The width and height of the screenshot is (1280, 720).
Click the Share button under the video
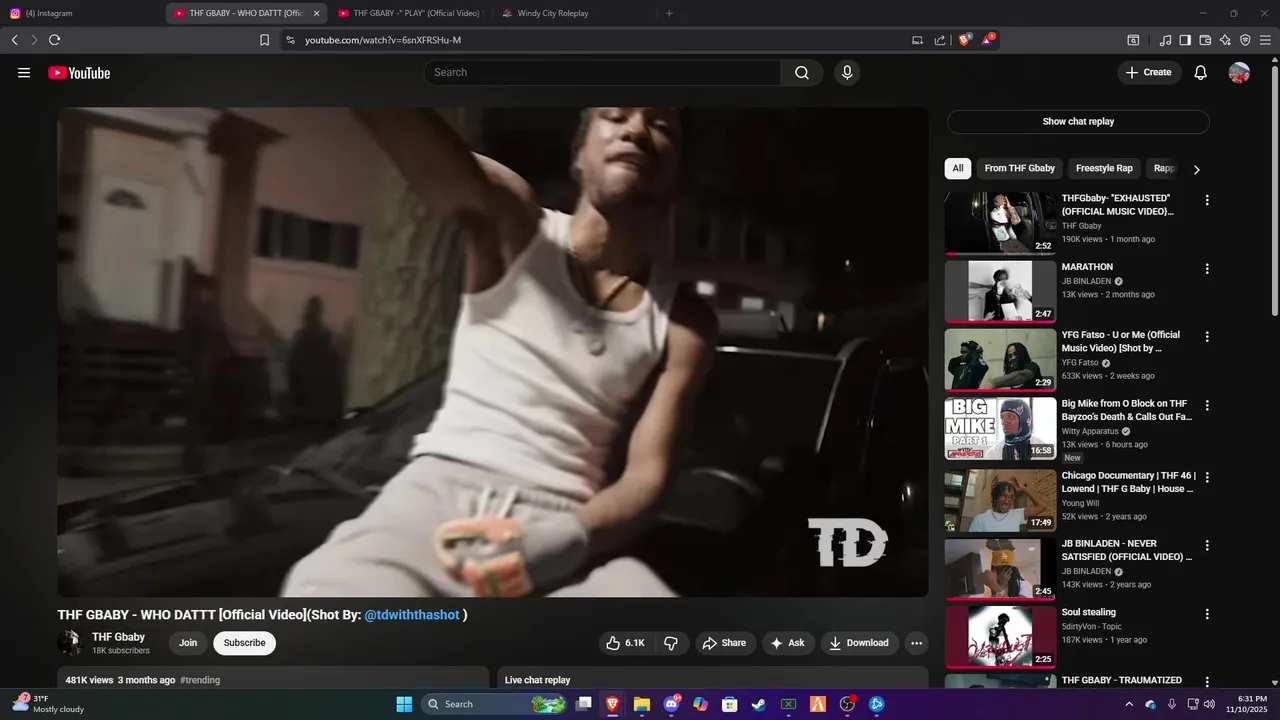pyautogui.click(x=724, y=643)
